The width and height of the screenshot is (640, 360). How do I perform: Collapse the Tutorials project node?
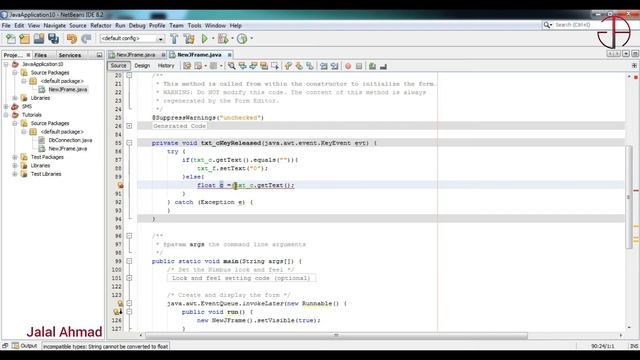tap(6, 115)
